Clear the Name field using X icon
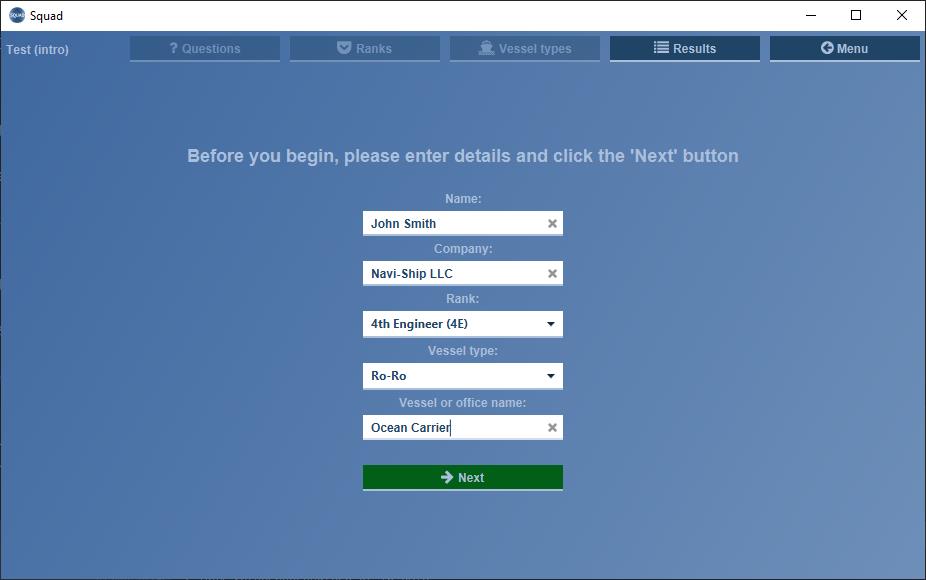Viewport: 926px width, 580px height. [x=552, y=224]
